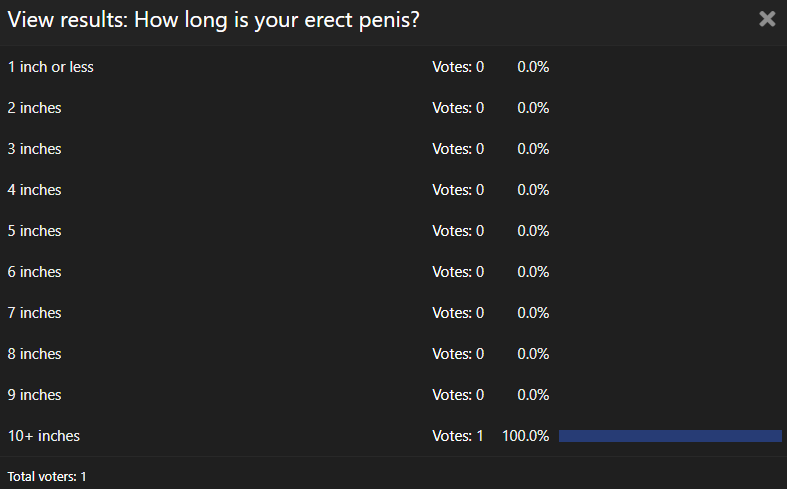Close the poll results dialog
This screenshot has height=489, width=787.
click(x=767, y=19)
